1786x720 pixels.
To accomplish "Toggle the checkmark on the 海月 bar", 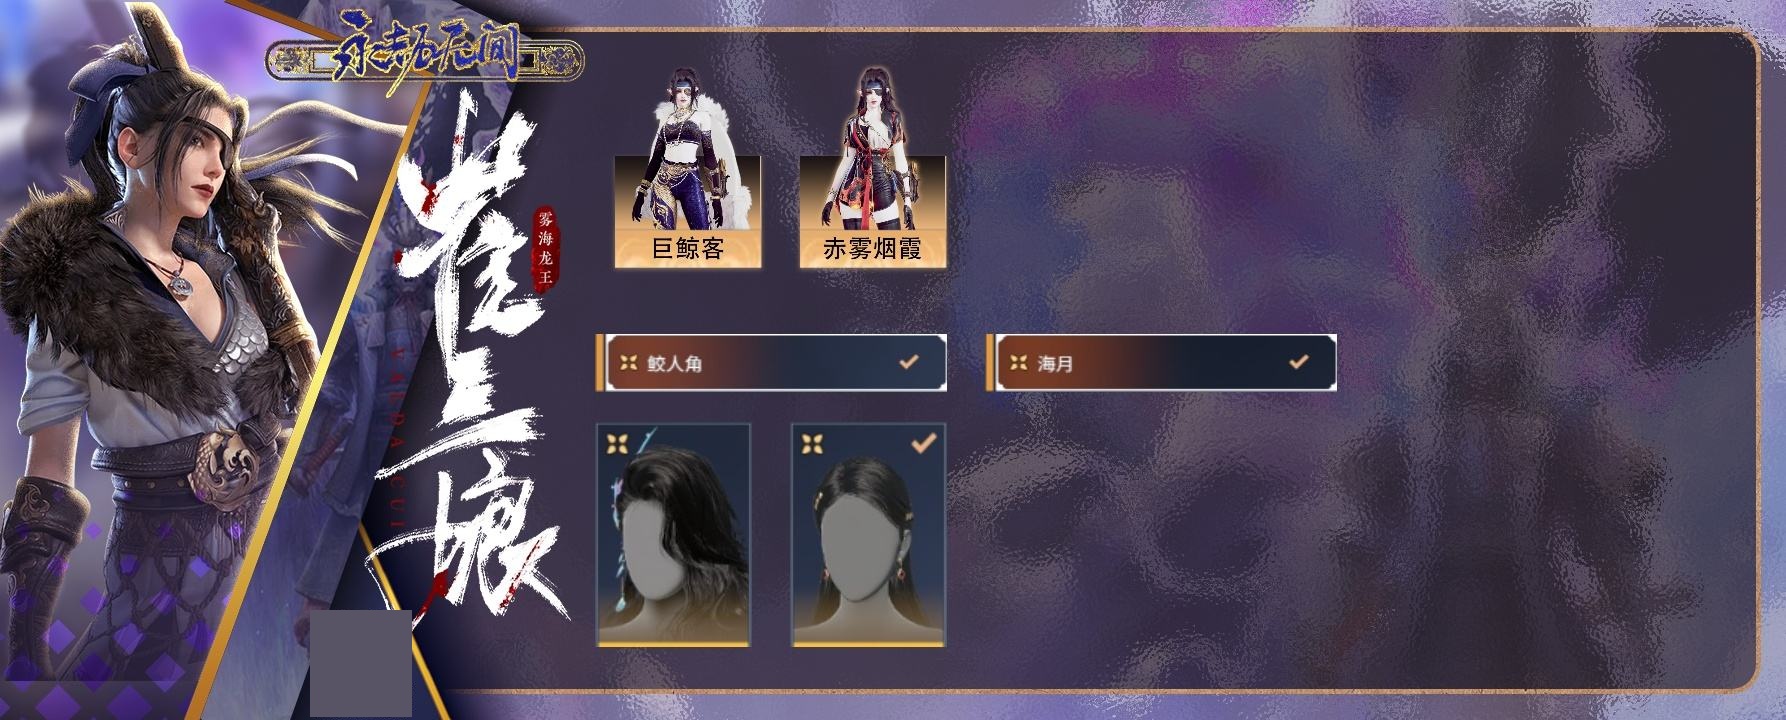I will (1299, 362).
